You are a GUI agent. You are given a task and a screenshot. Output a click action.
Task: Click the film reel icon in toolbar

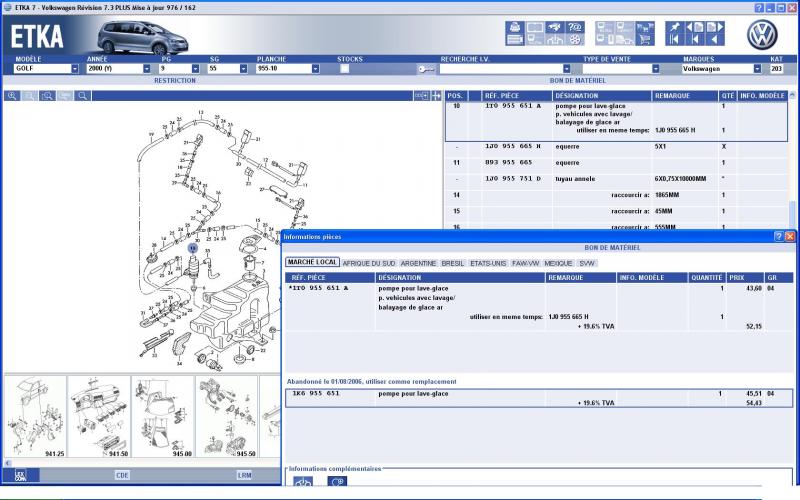coord(575,40)
